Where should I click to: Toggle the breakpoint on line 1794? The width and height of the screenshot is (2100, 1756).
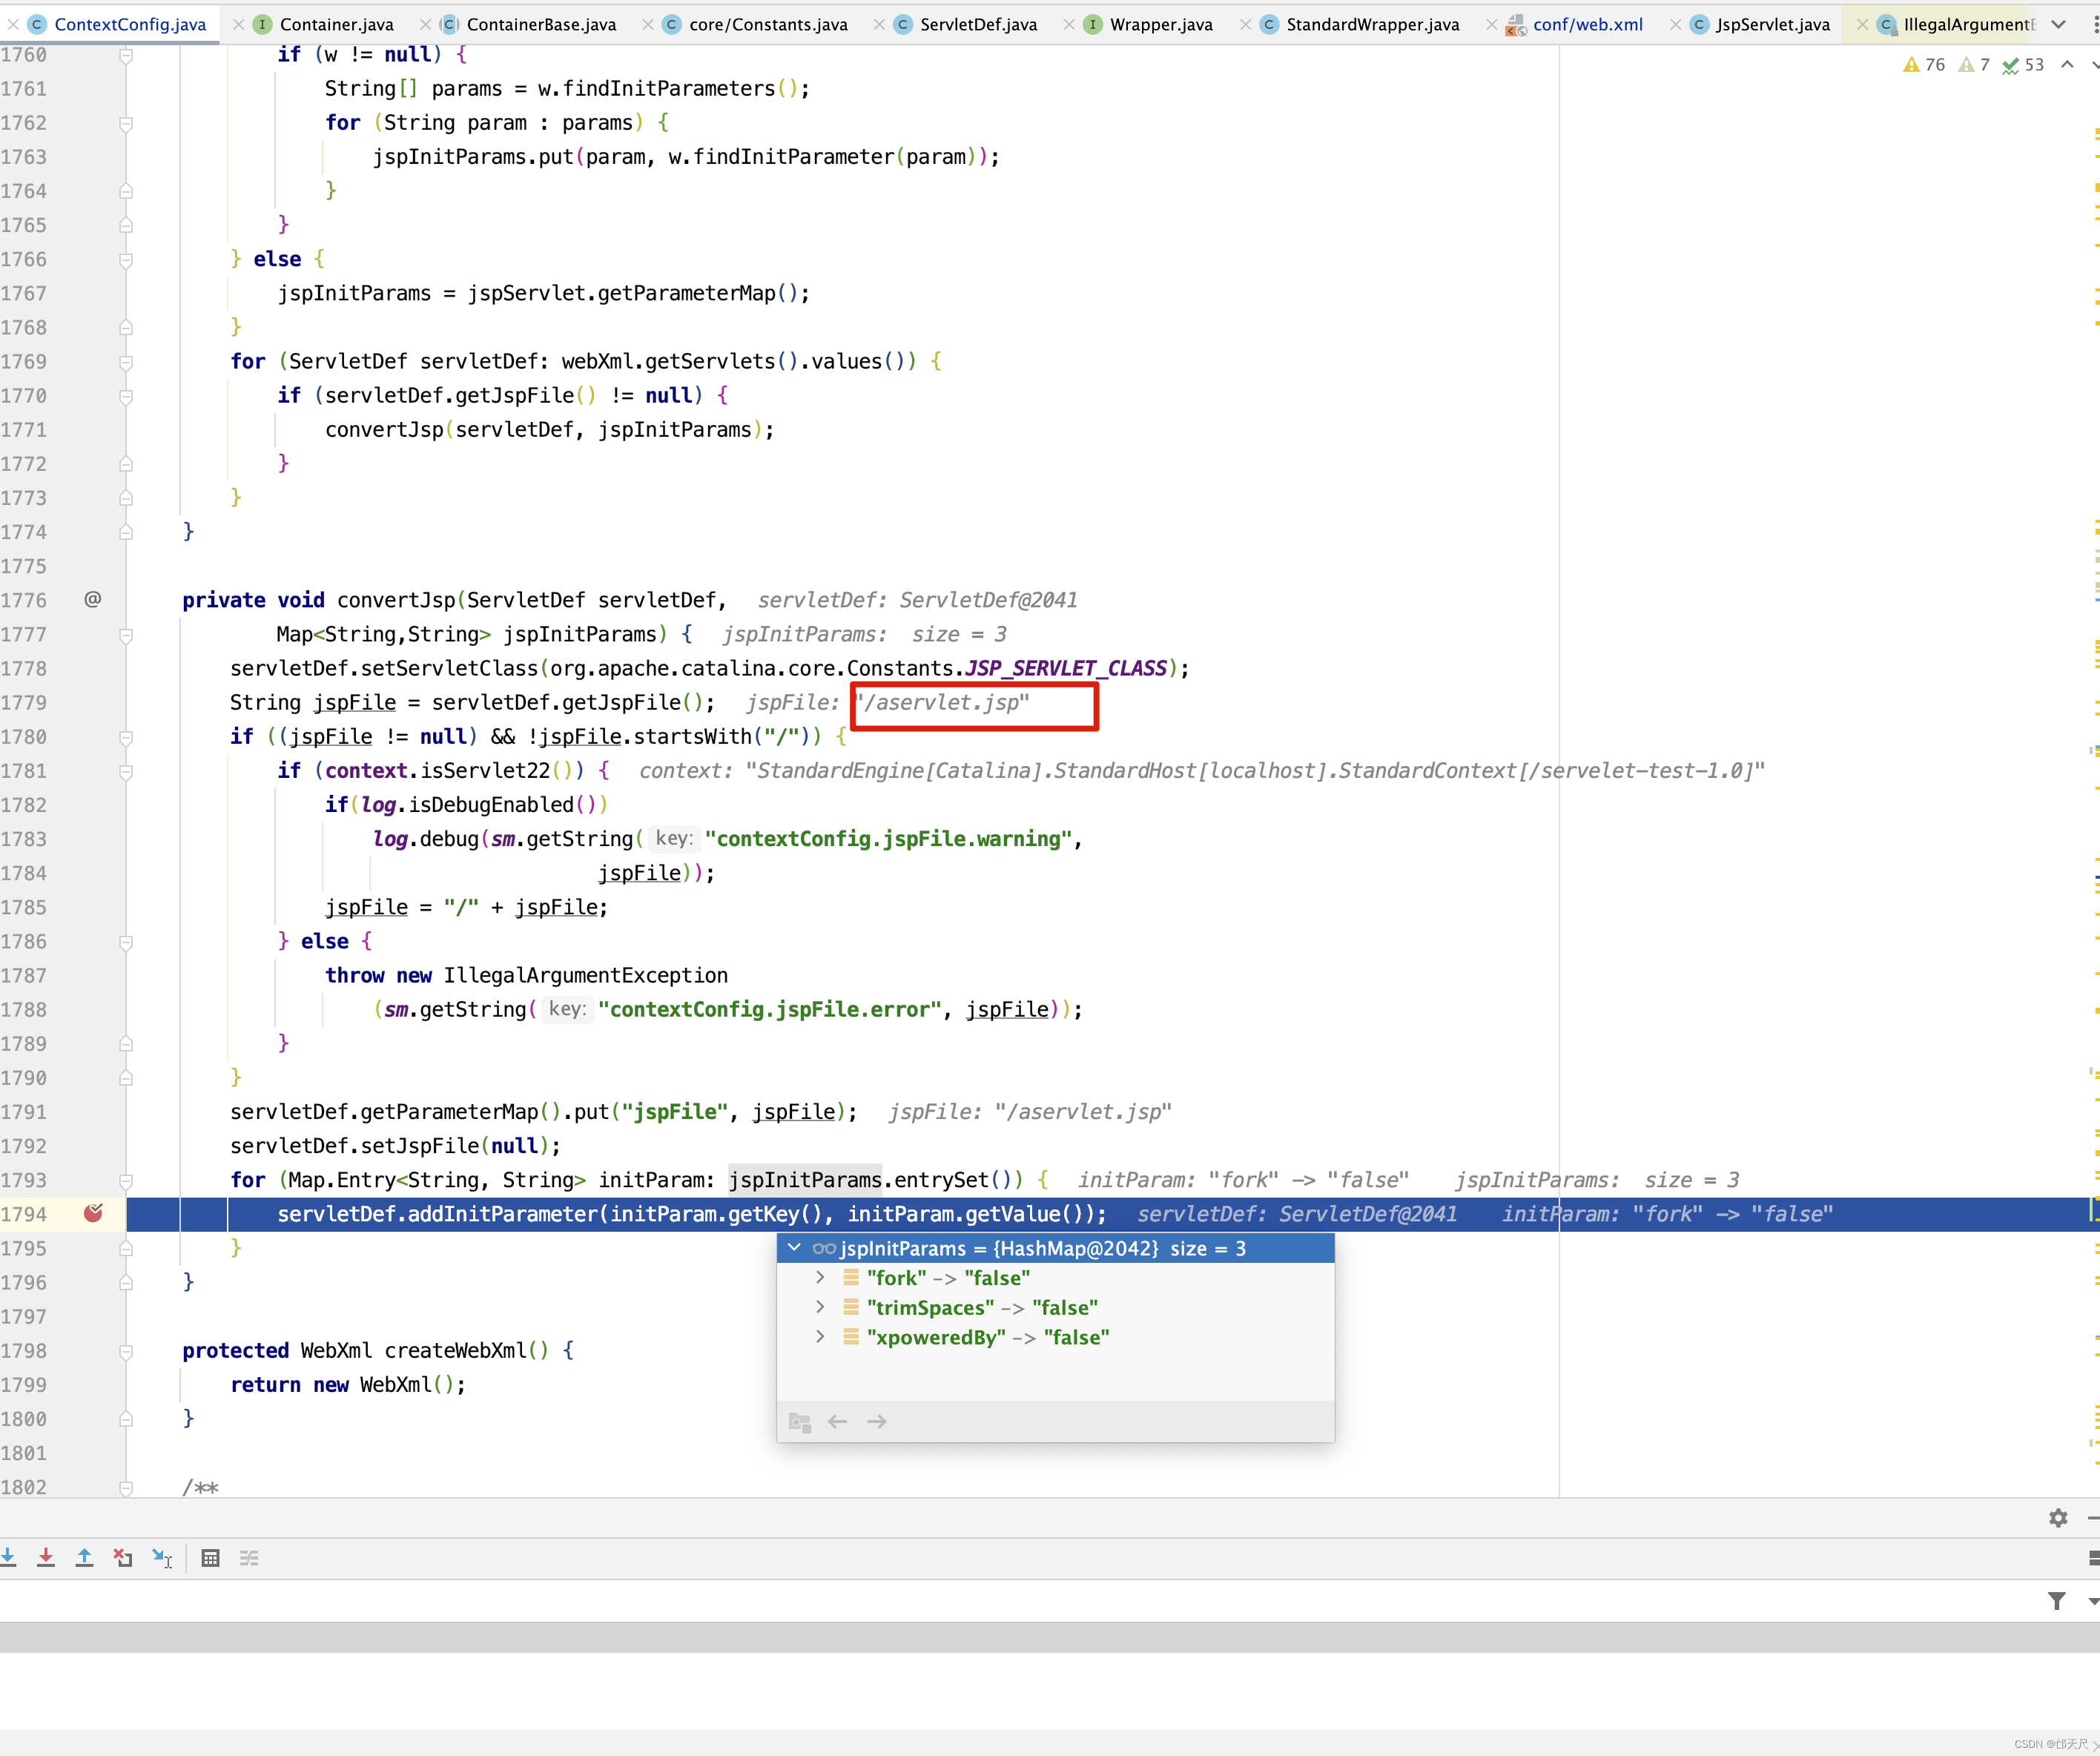tap(93, 1213)
